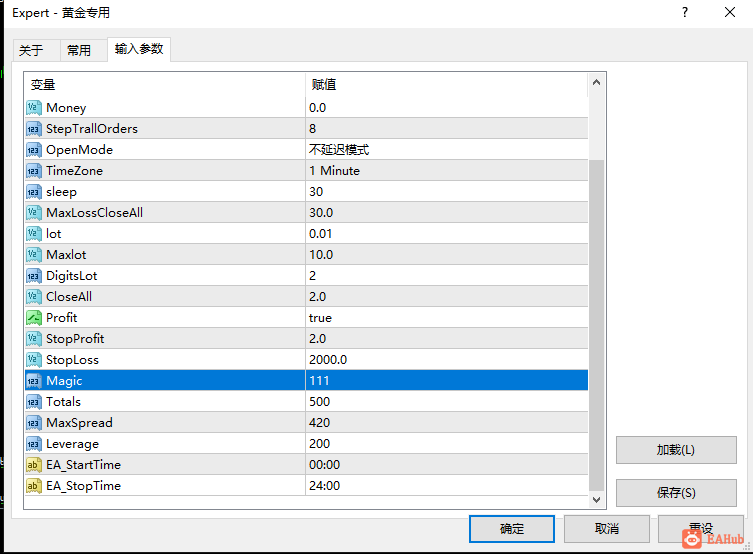Screen dimensions: 753x554
Task: Edit lot value 0.01
Action: 447,234
